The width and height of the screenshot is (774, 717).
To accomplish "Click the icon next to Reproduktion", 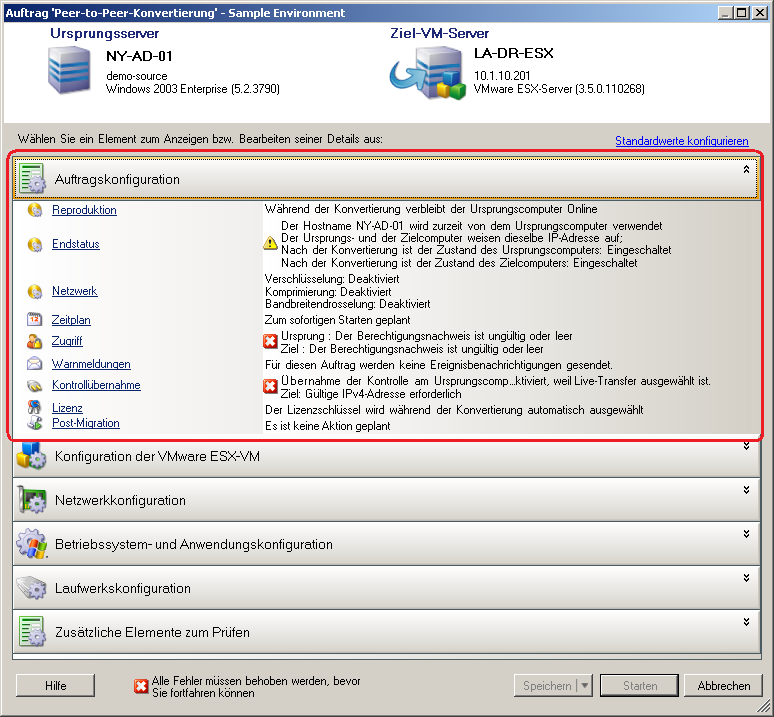I will point(35,210).
